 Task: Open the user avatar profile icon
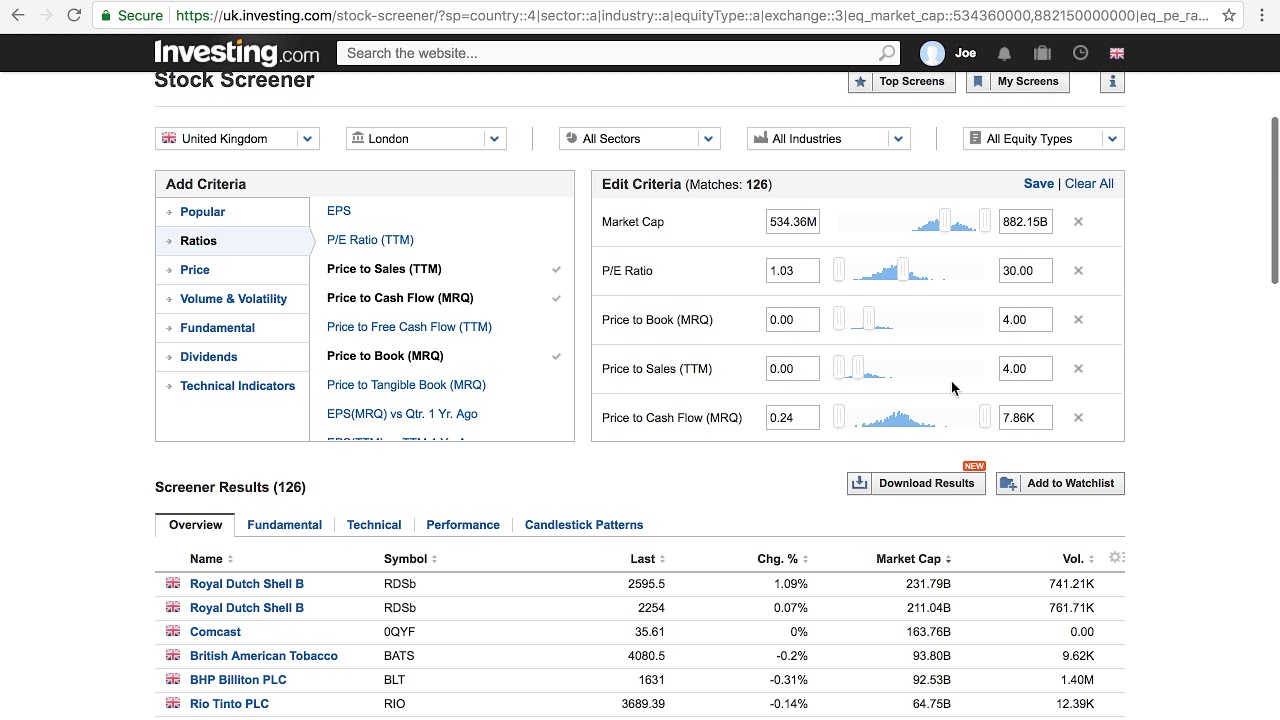click(932, 53)
